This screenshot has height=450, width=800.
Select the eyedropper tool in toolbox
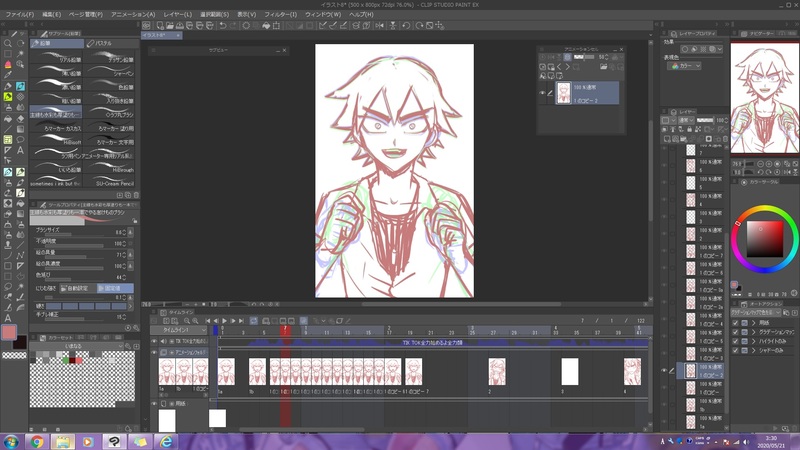tap(8, 72)
